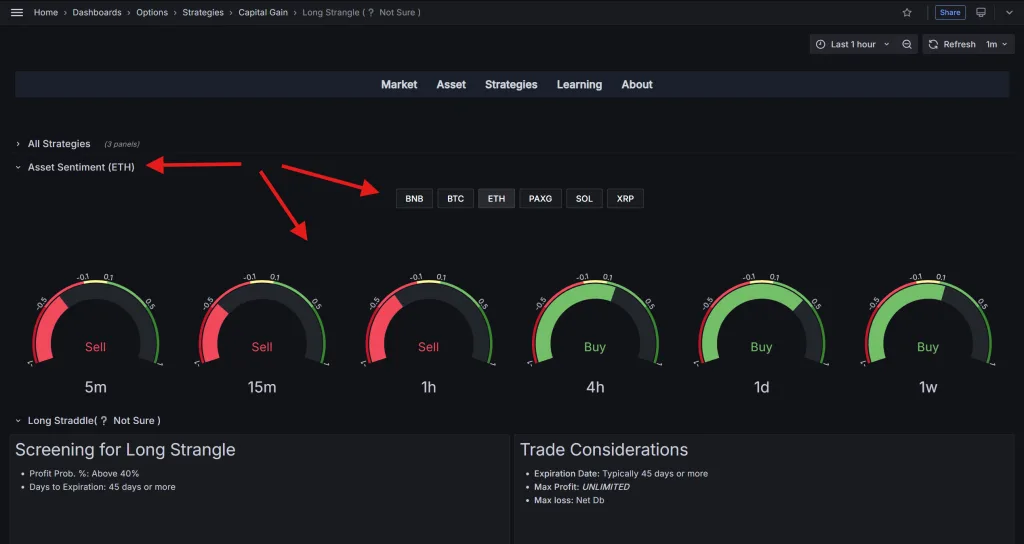Star this dashboard as favorite
Image resolution: width=1024 pixels, height=544 pixels.
click(907, 12)
